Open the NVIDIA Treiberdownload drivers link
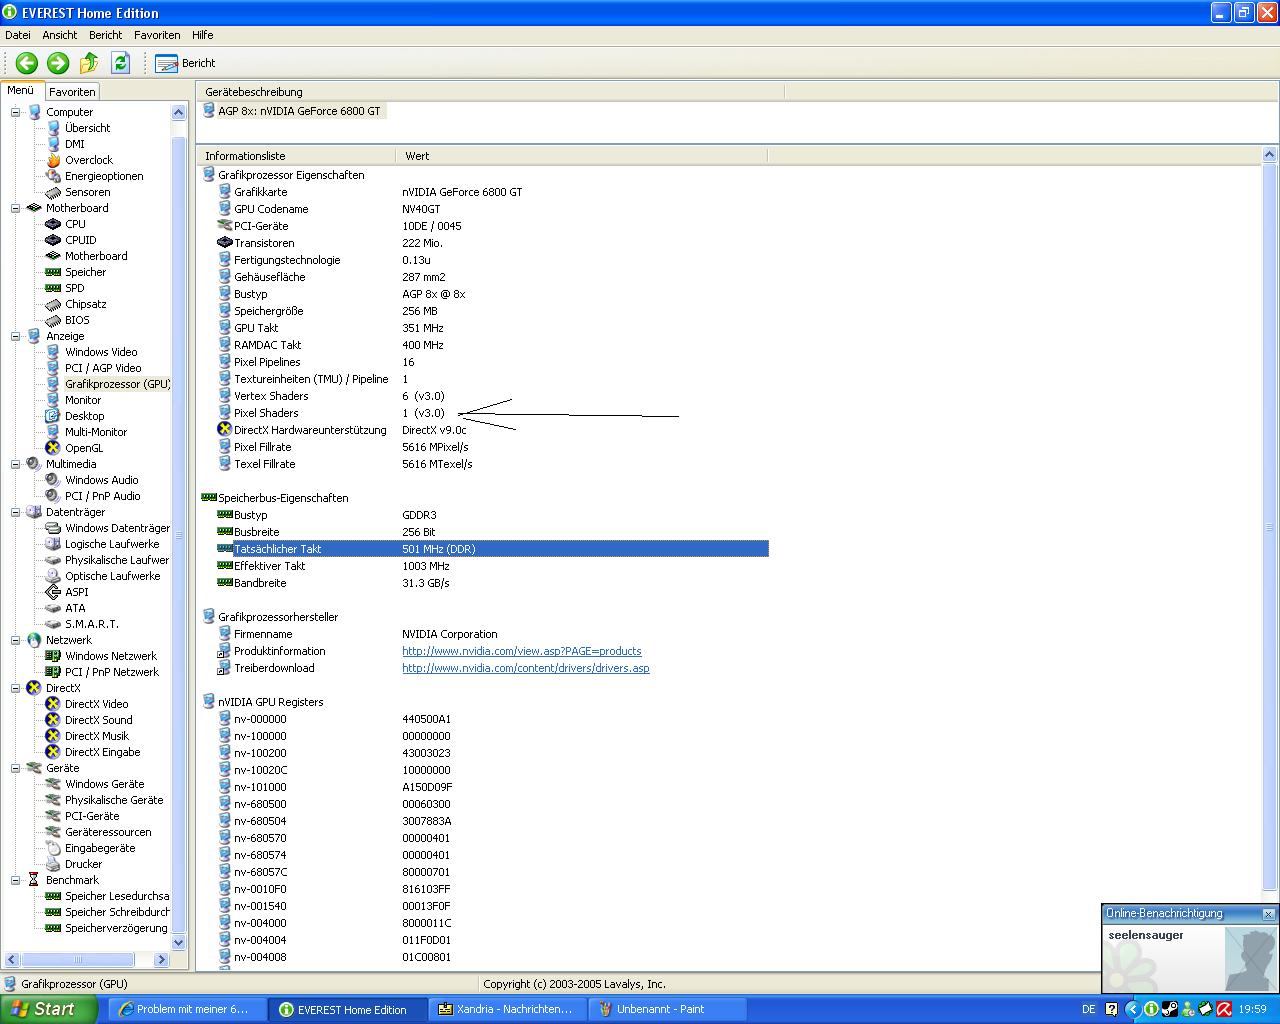 pos(526,668)
